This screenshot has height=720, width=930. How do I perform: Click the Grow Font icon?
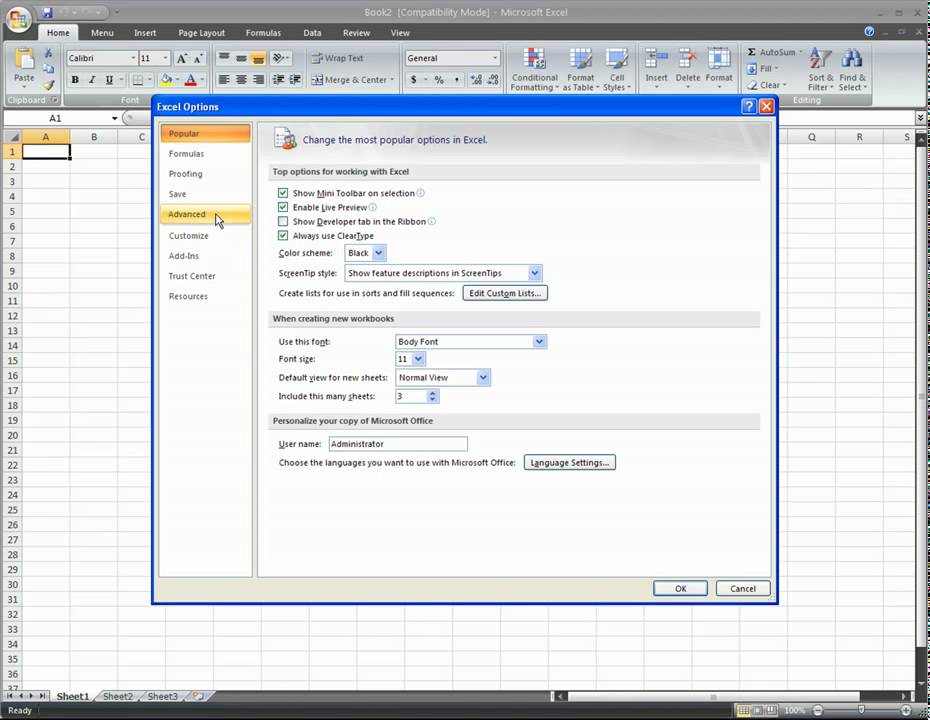181,58
